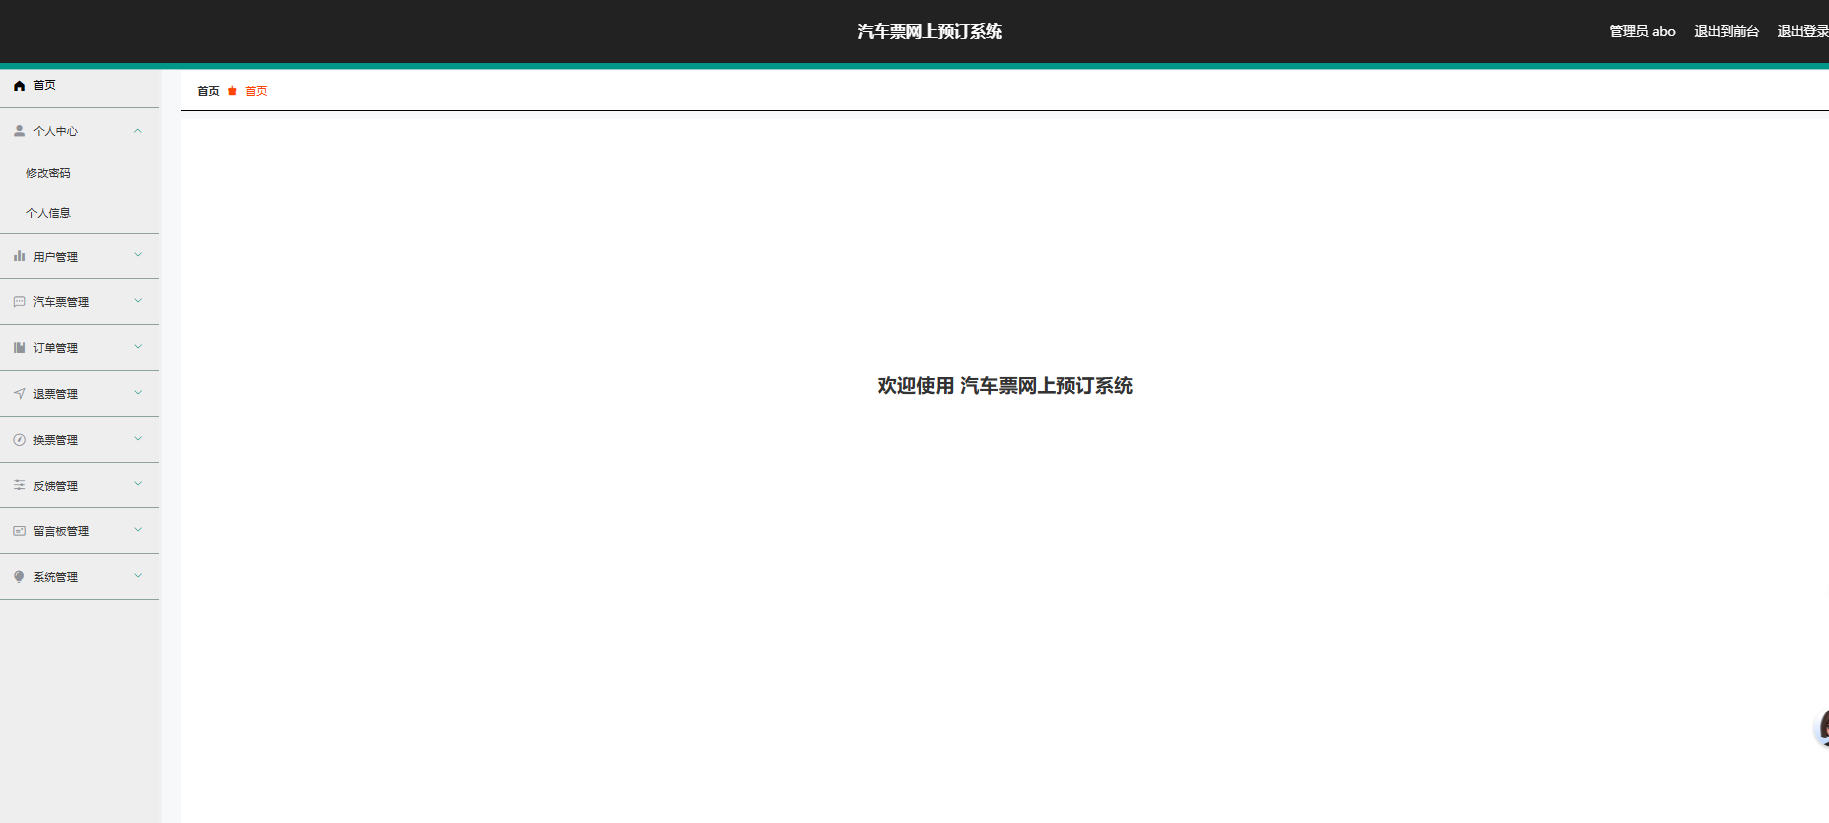Image resolution: width=1829 pixels, height=823 pixels.
Task: Collapse the 个人中心 menu using its chevron
Action: click(138, 131)
